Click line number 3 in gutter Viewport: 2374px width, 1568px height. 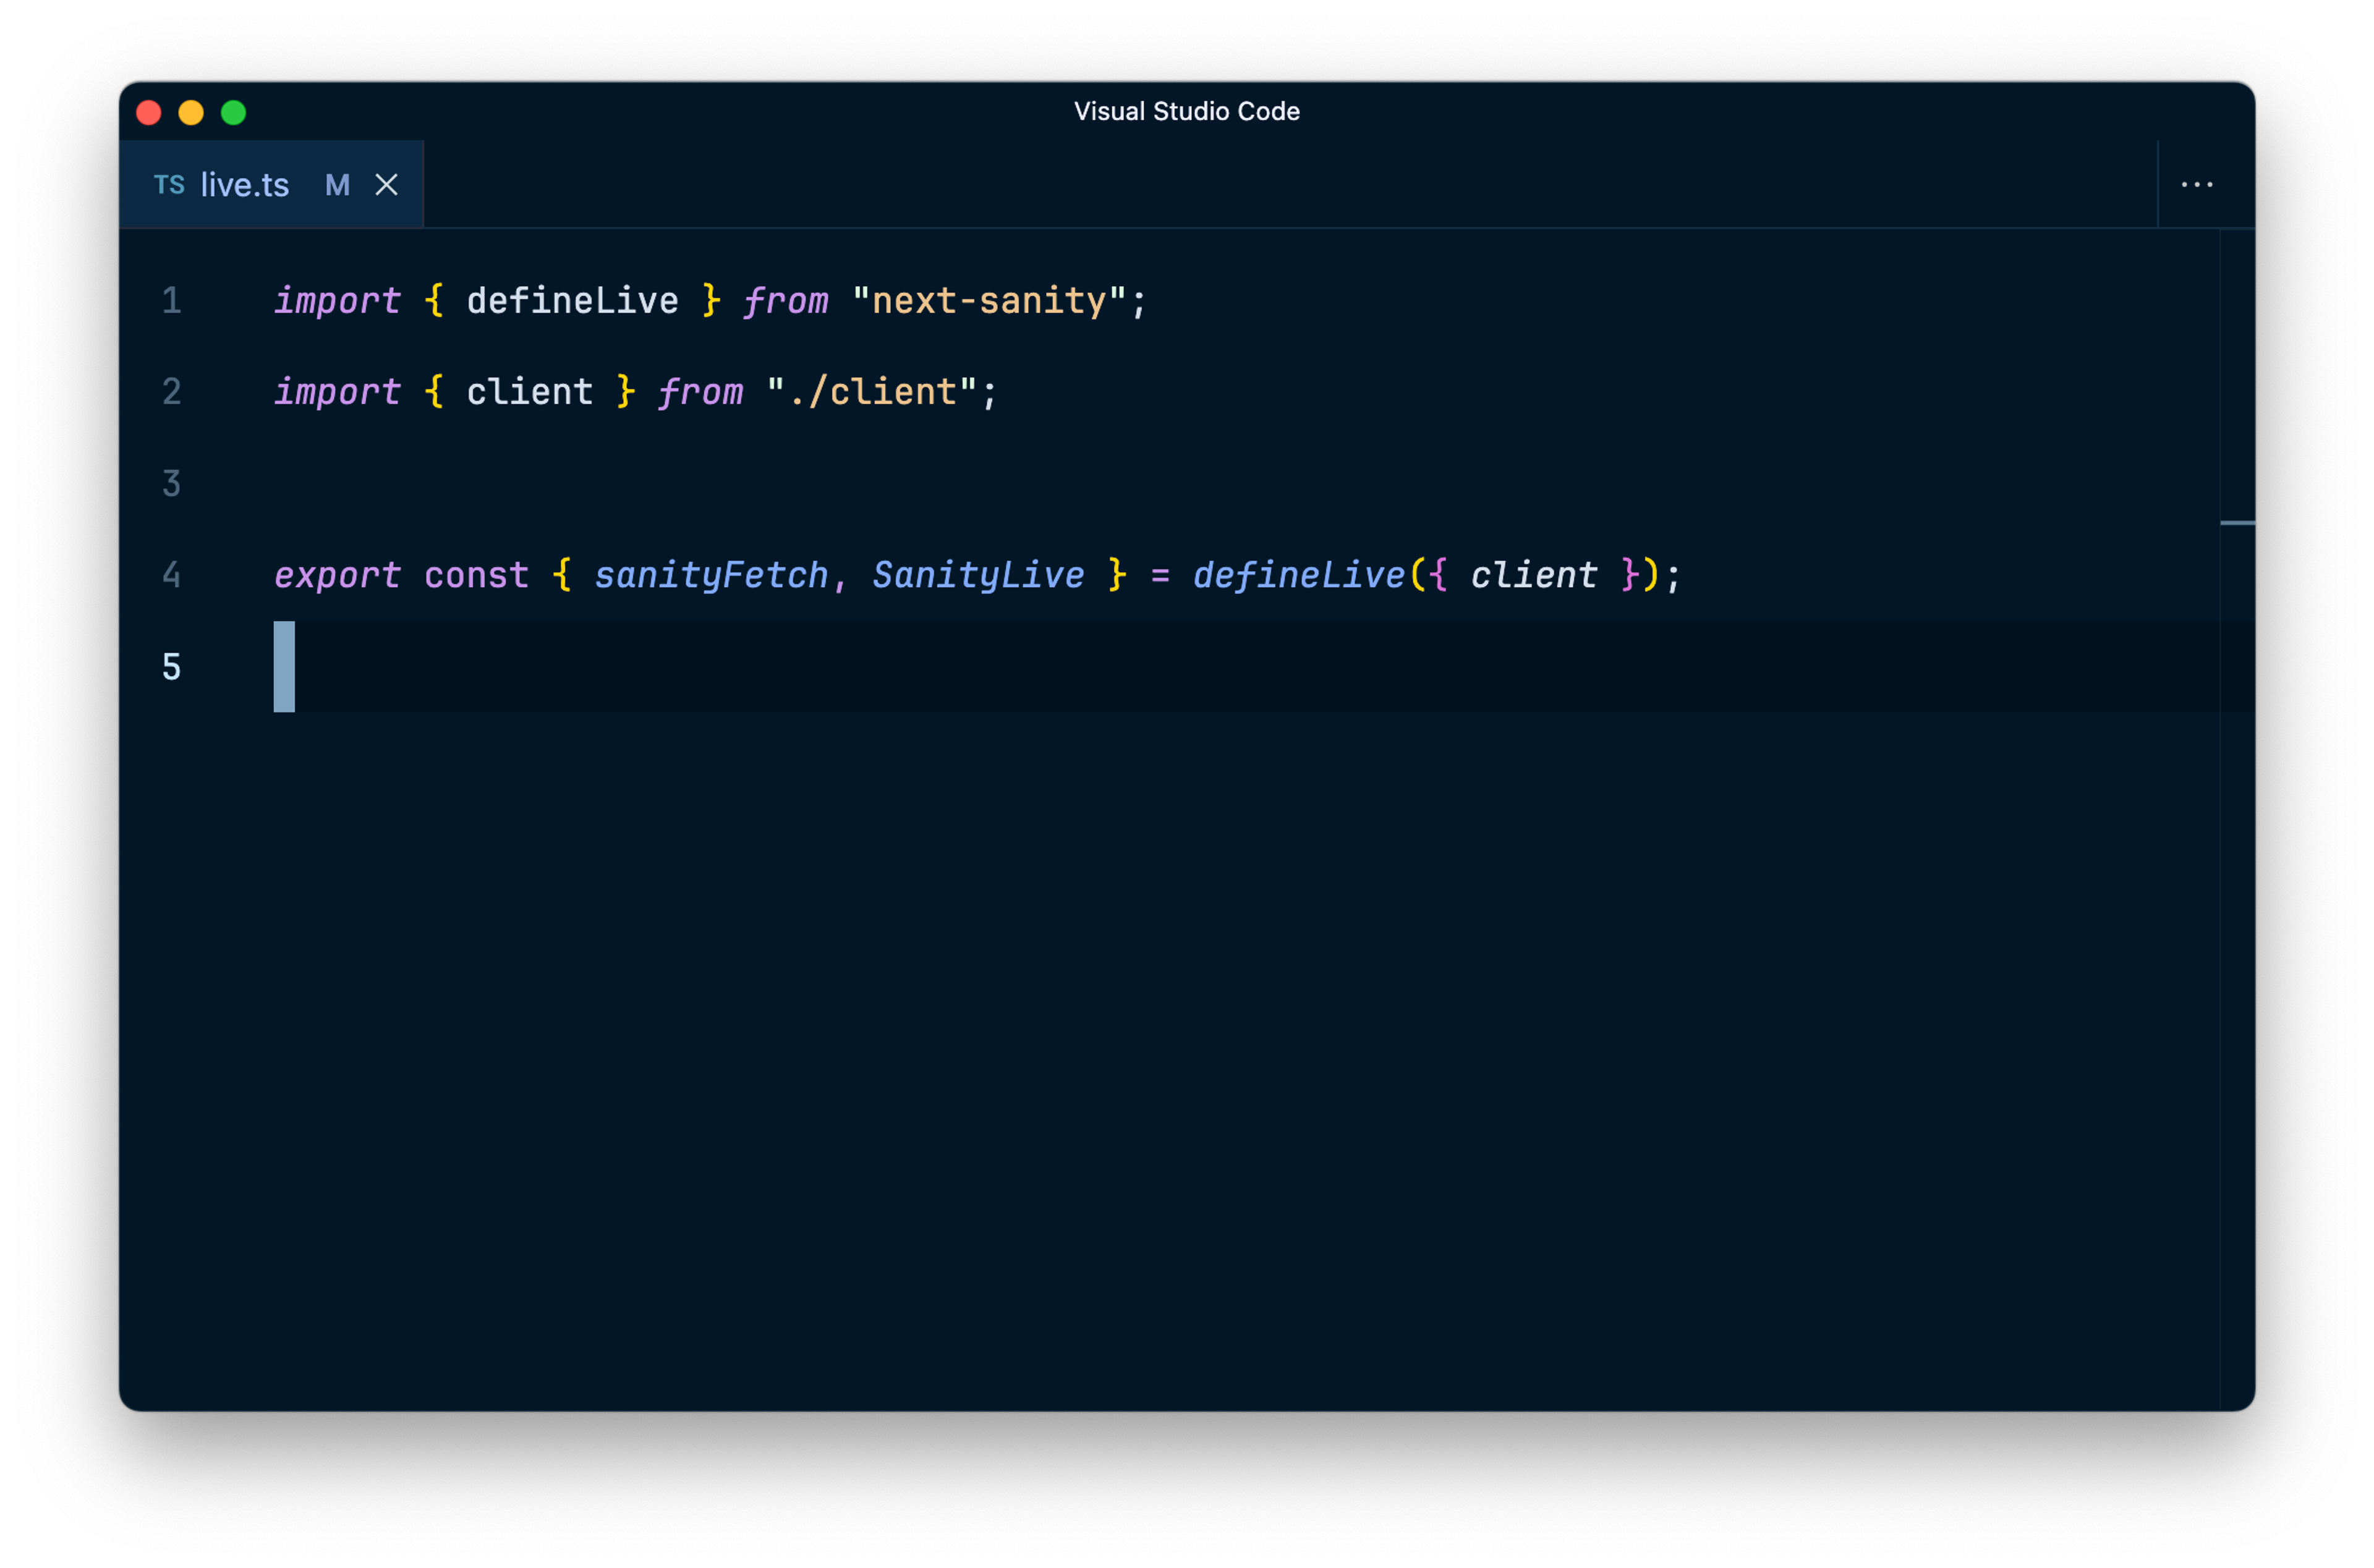(172, 484)
